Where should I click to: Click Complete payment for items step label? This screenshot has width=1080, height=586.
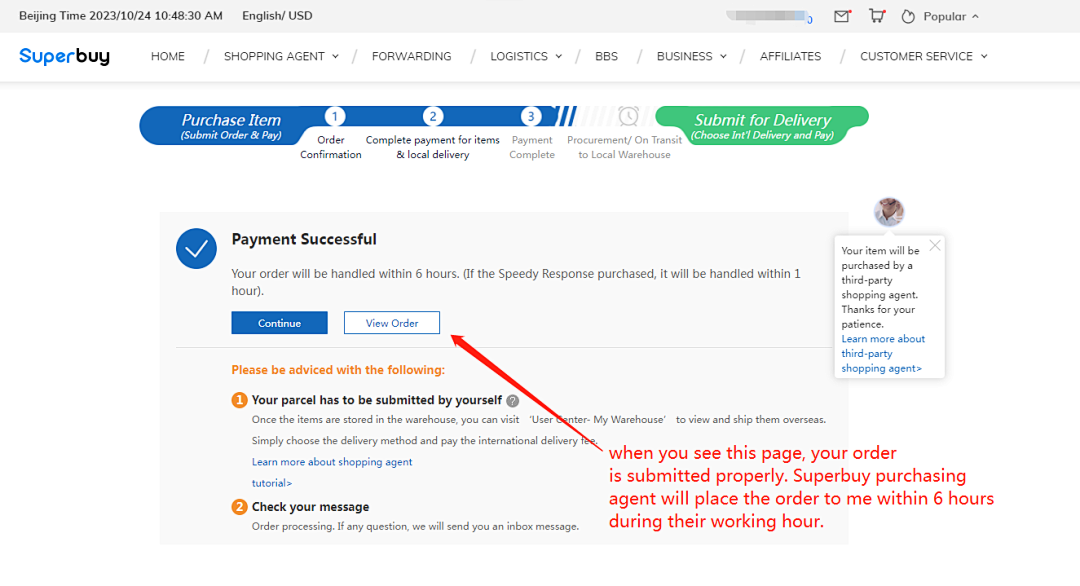tap(433, 147)
